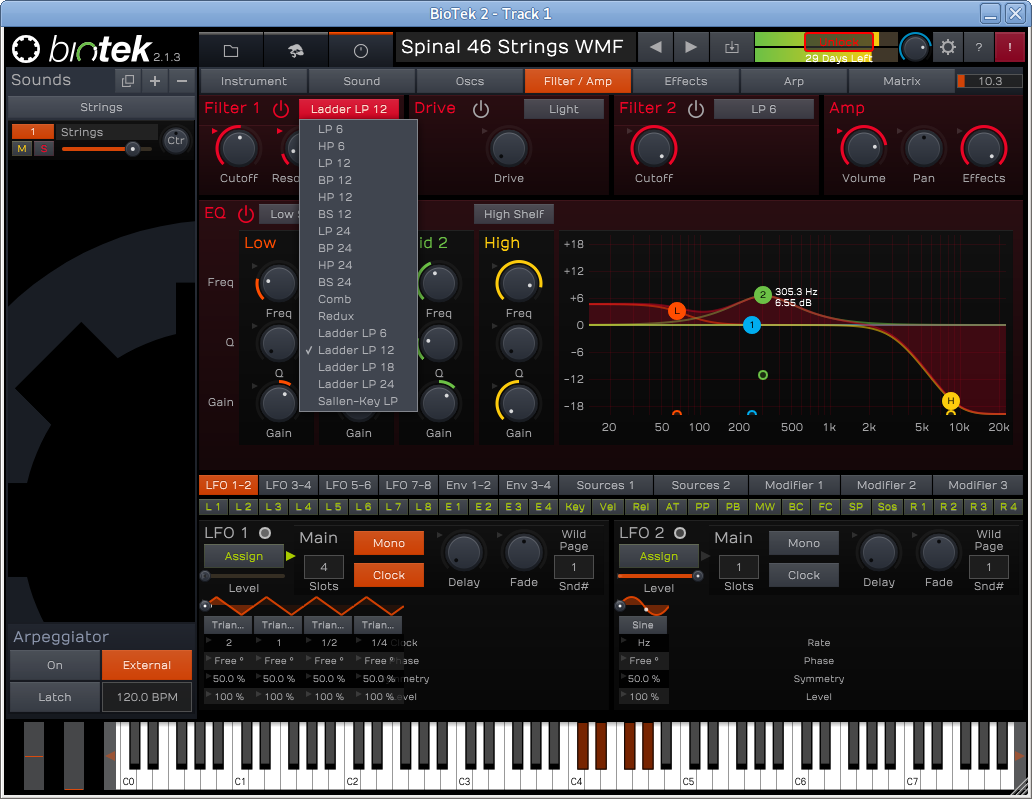Adjust Strings sound volume slider
The height and width of the screenshot is (799, 1032).
click(x=107, y=149)
